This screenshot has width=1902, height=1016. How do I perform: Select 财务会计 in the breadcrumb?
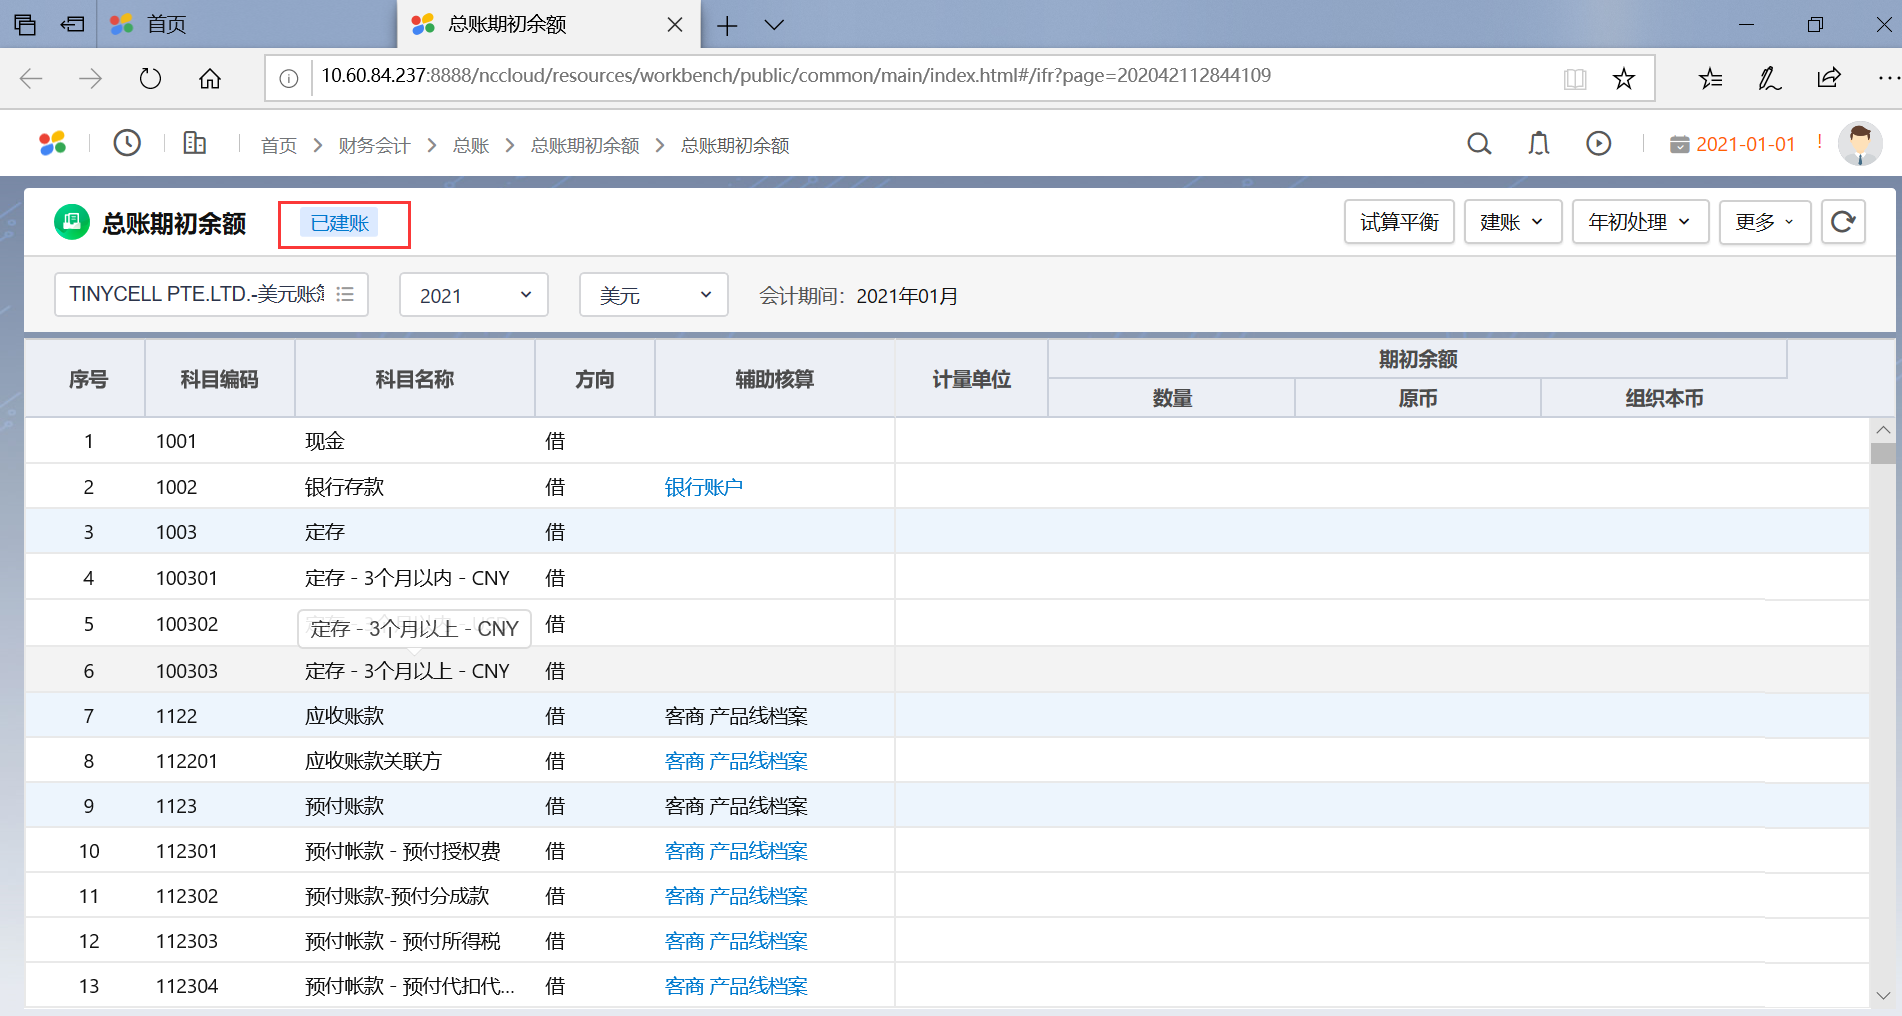click(x=374, y=146)
